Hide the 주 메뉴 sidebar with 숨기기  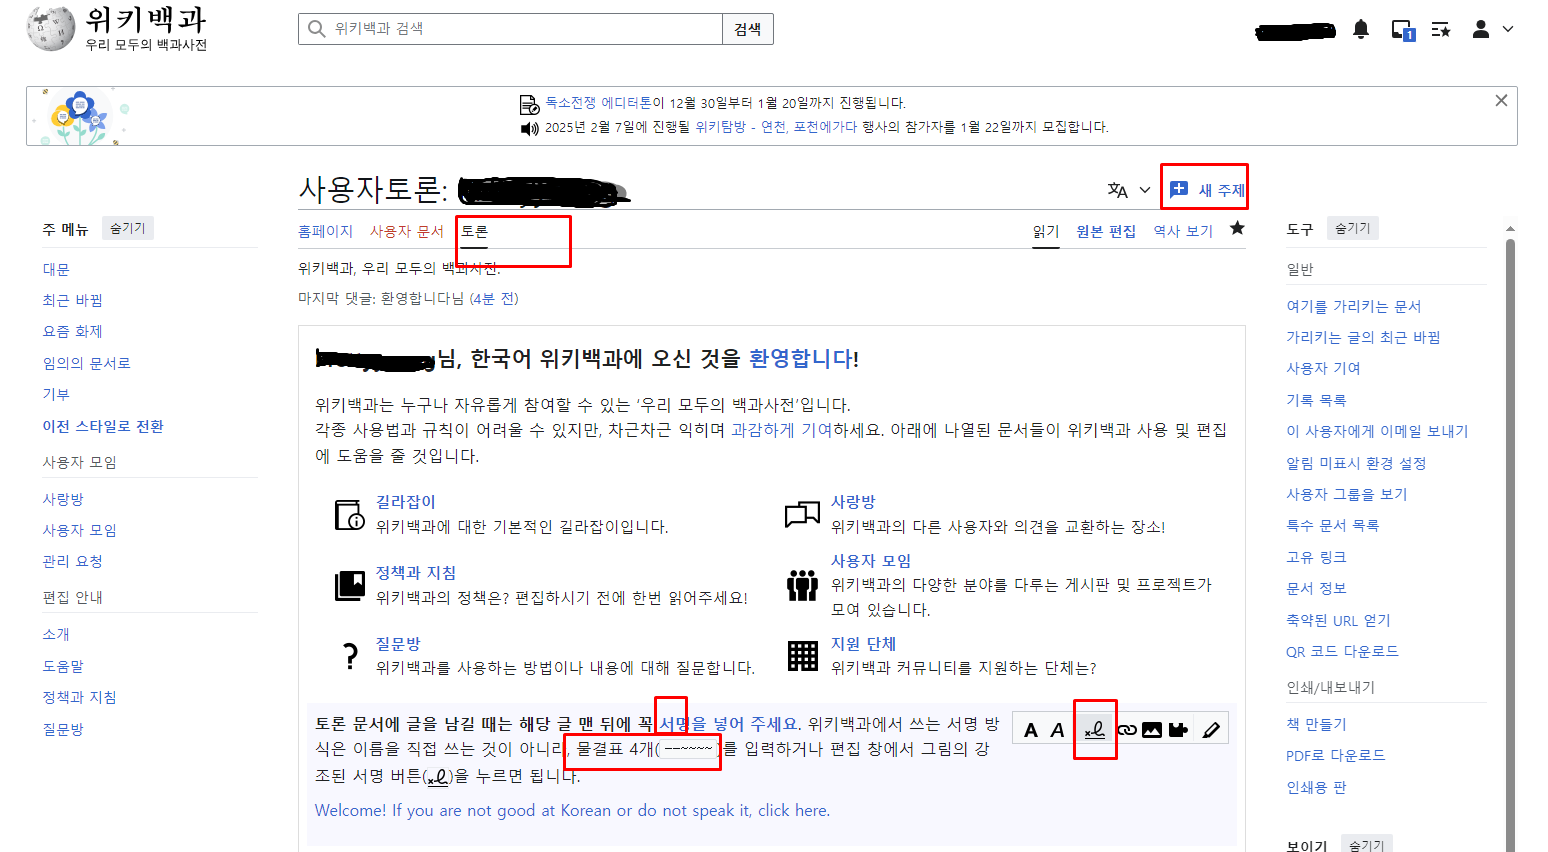[127, 229]
